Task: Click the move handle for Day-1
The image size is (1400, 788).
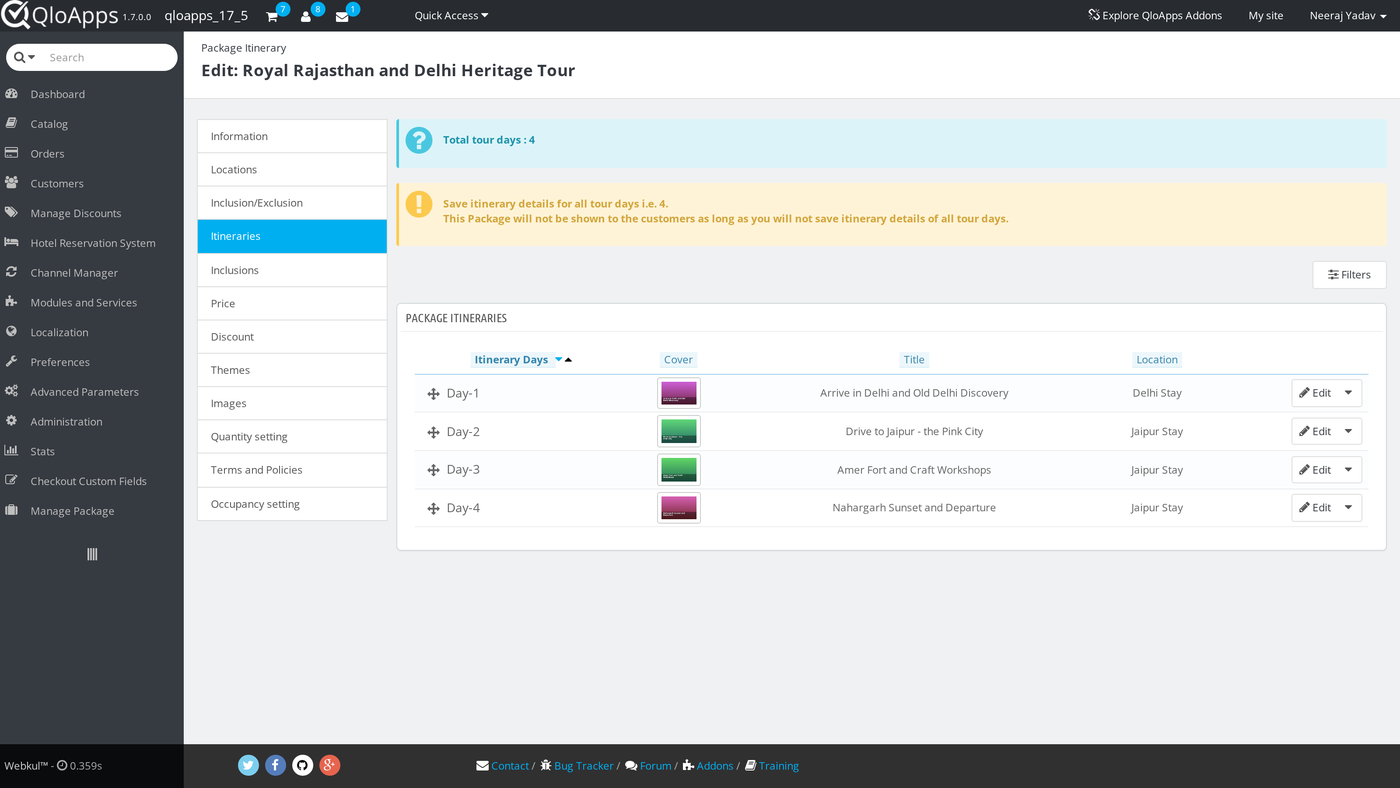Action: pyautogui.click(x=433, y=394)
